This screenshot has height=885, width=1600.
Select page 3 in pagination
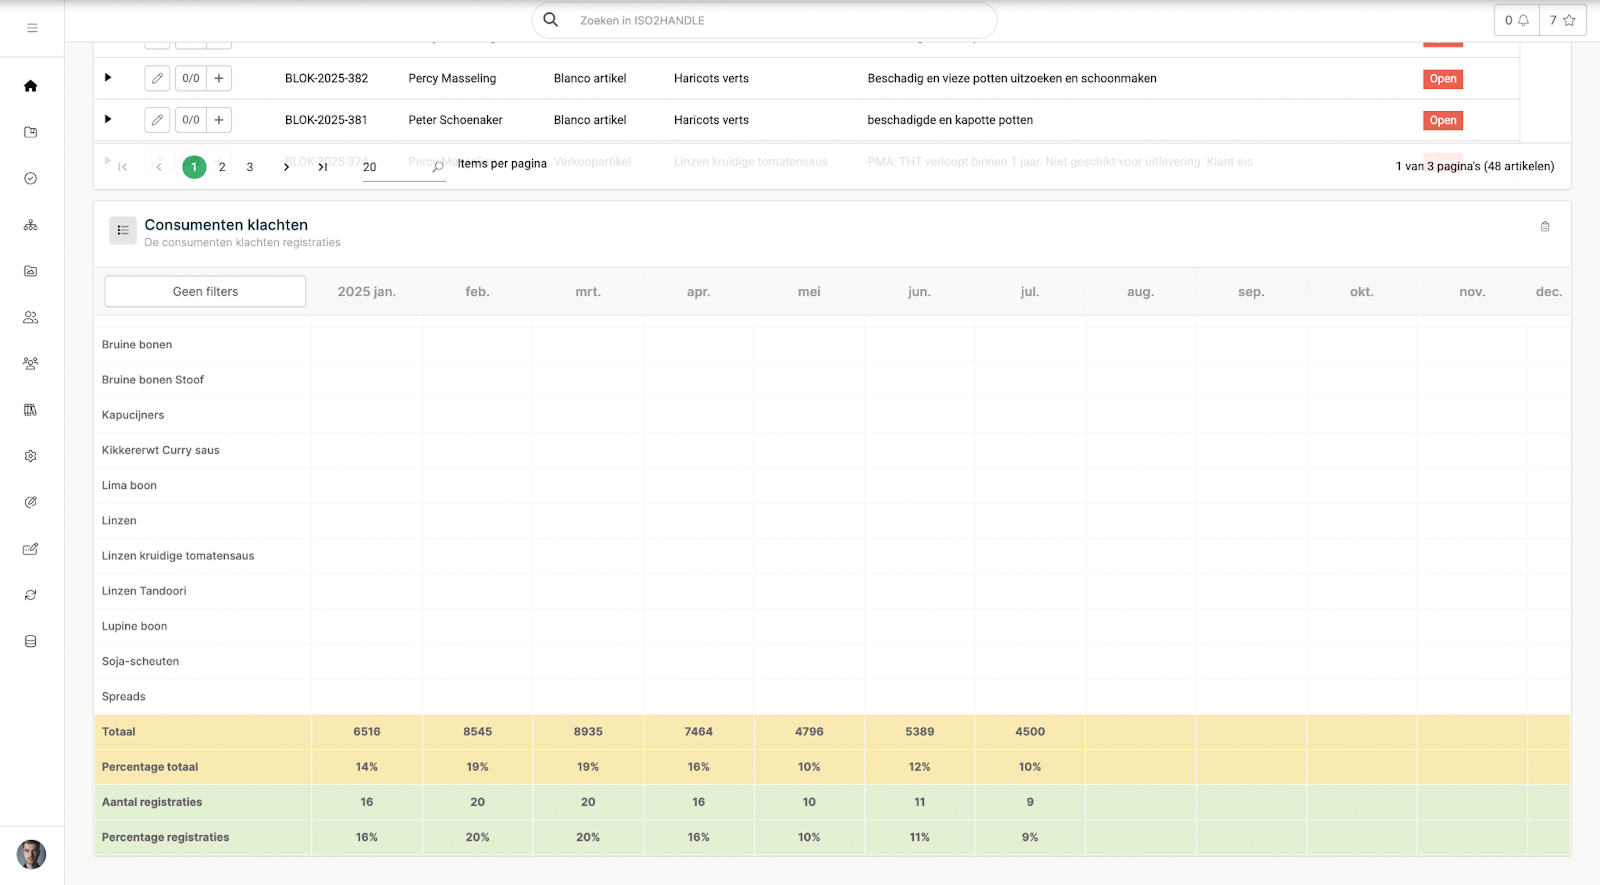point(250,167)
